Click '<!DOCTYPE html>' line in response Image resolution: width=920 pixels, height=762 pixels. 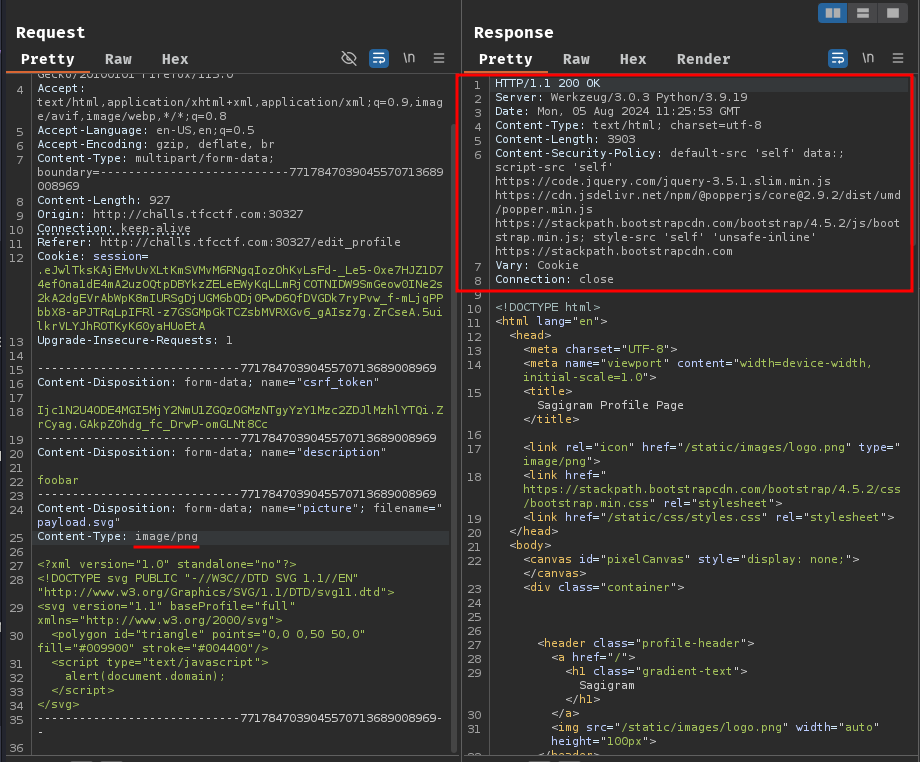pos(547,307)
